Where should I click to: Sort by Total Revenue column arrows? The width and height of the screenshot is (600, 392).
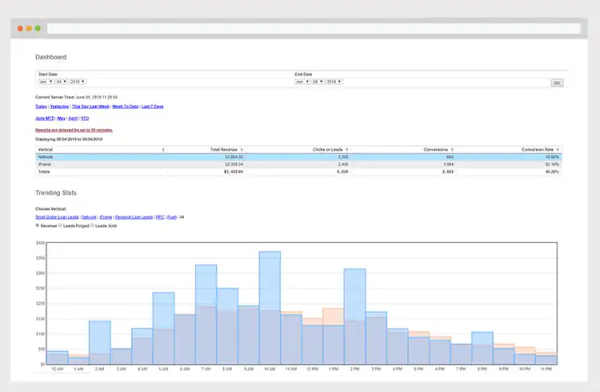242,150
